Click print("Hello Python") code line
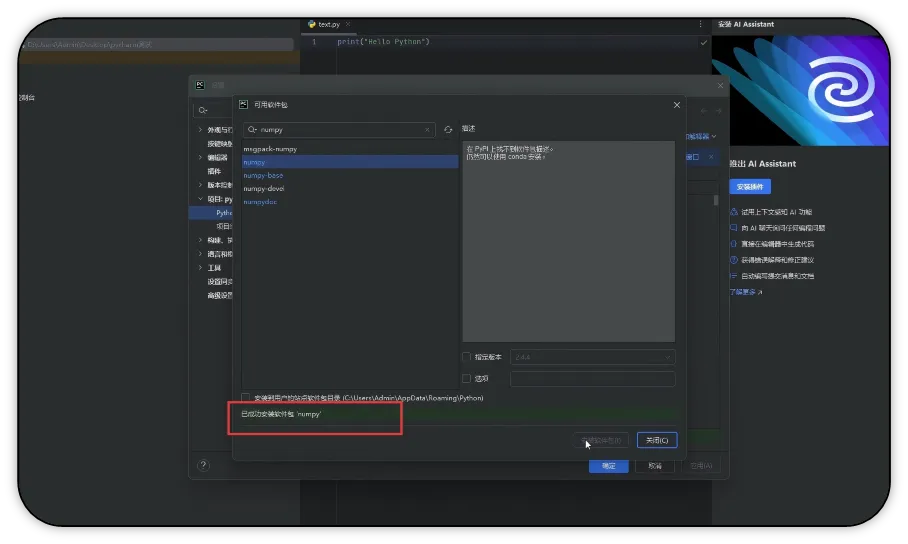908x544 pixels. (x=383, y=42)
